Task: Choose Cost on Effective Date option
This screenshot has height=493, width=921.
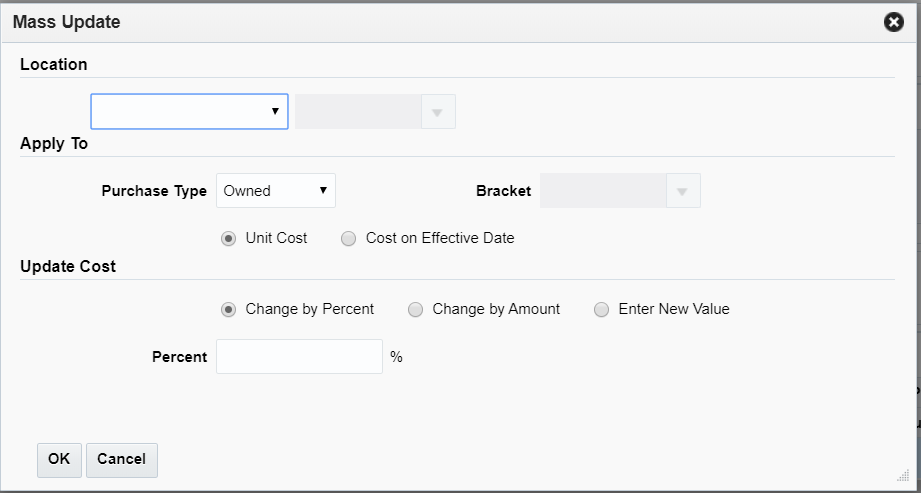Action: coord(348,239)
